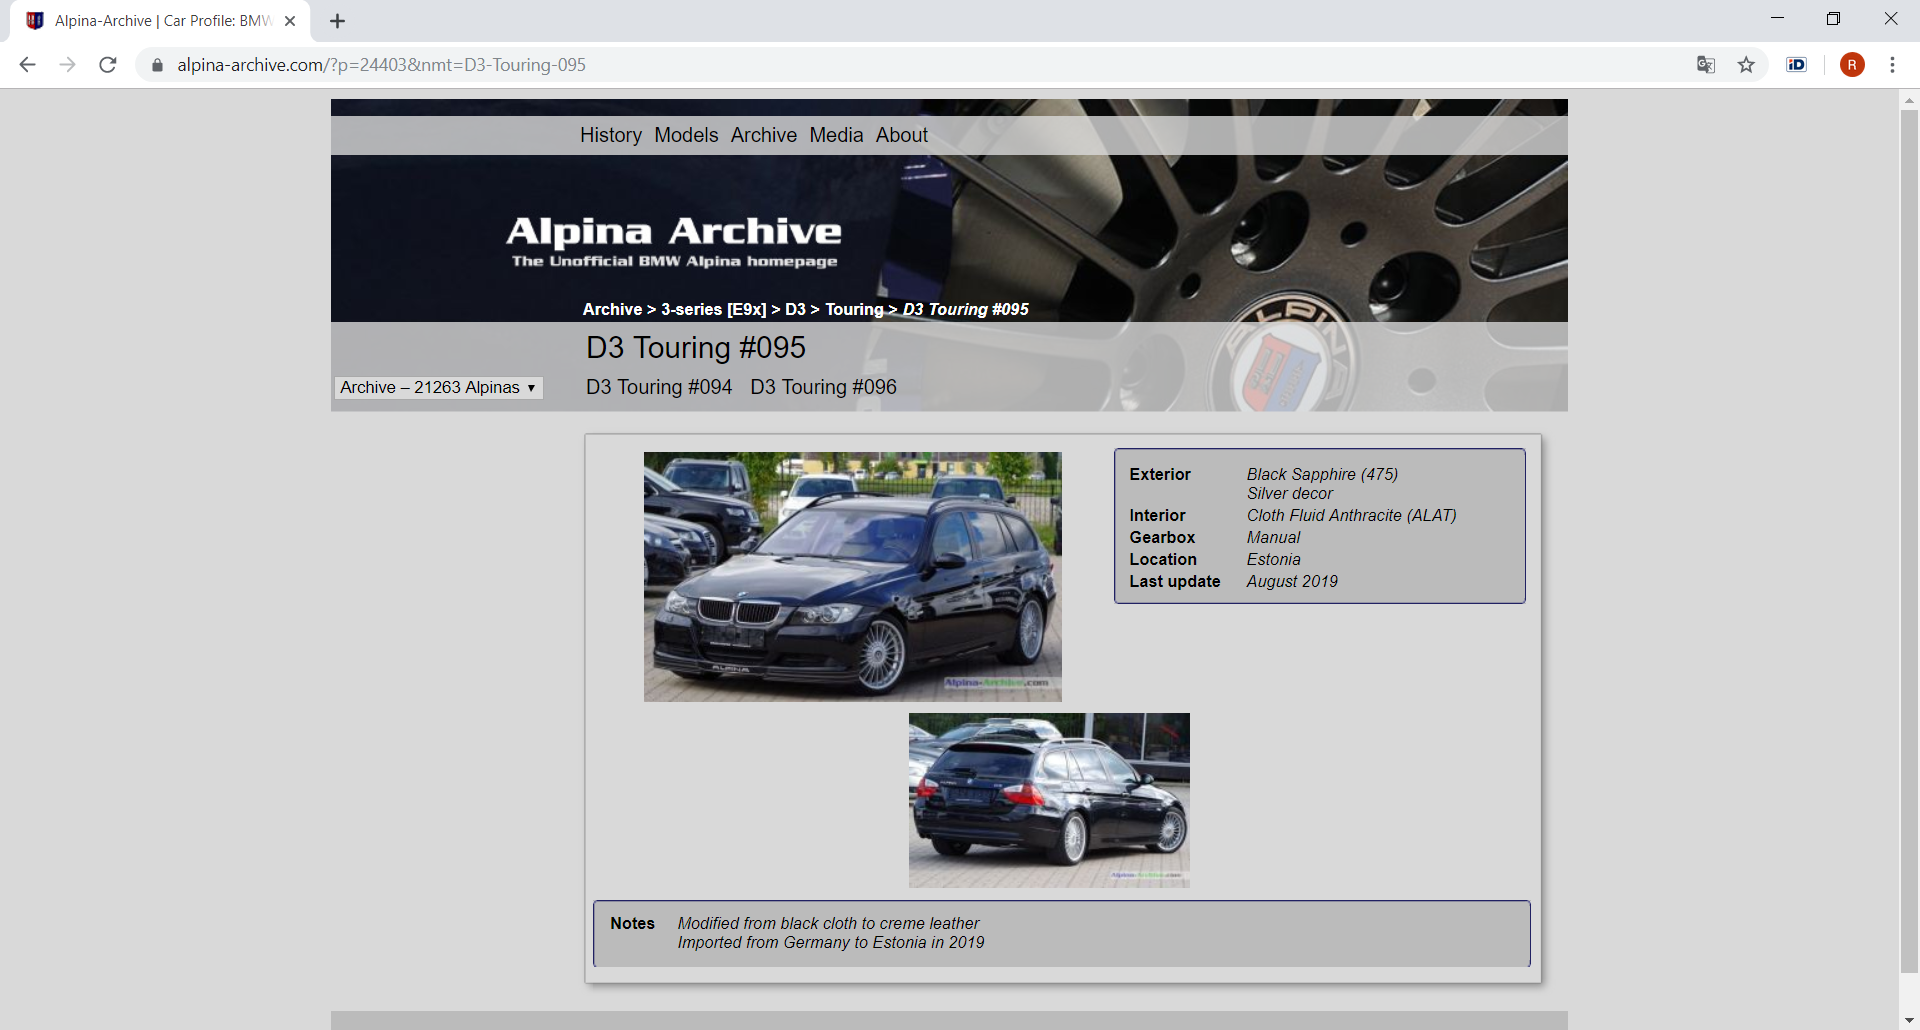Screen dimensions: 1920x1030
Task: Click the Exterior label
Action: [x=1160, y=474]
